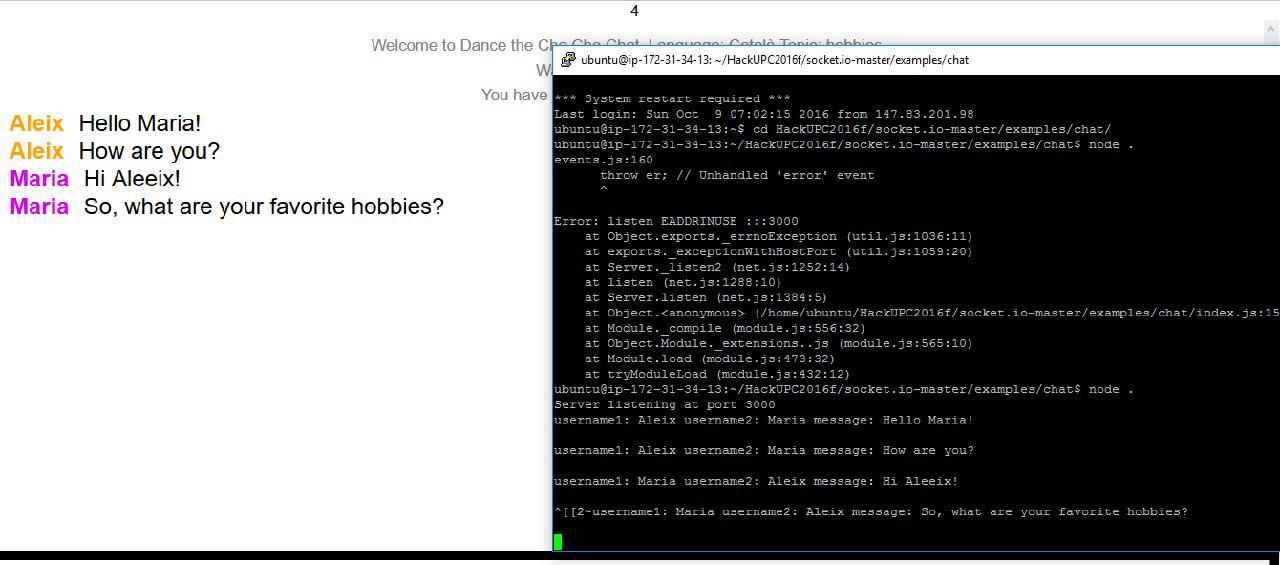This screenshot has width=1280, height=565.
Task: Click 'Server listening at port 3000' line
Action: coord(664,405)
